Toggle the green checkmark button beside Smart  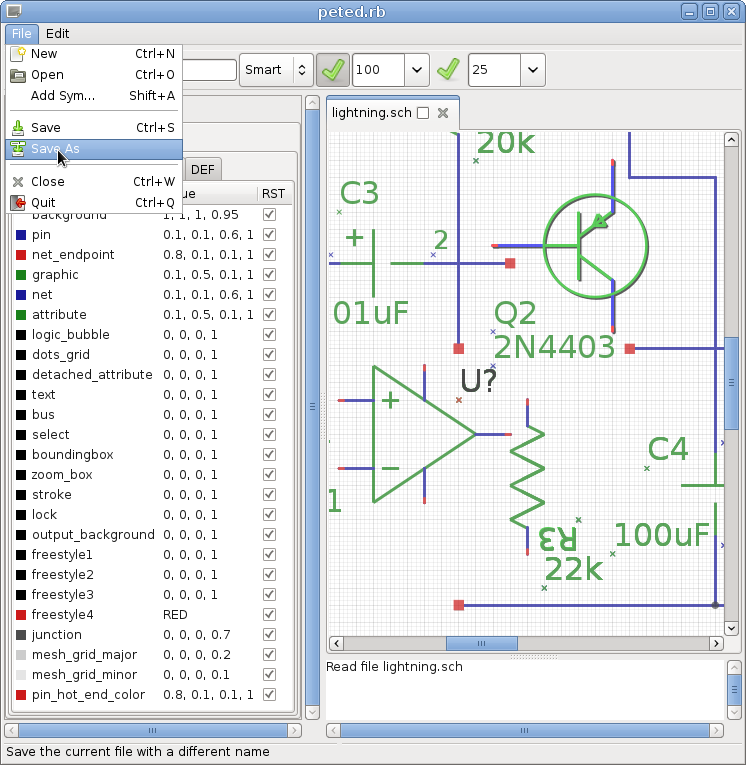point(332,70)
